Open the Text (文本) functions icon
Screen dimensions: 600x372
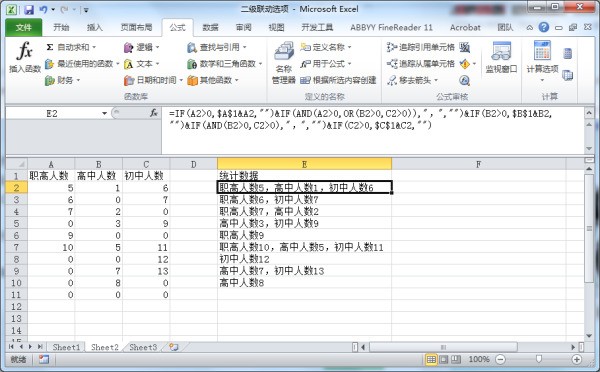(x=129, y=64)
